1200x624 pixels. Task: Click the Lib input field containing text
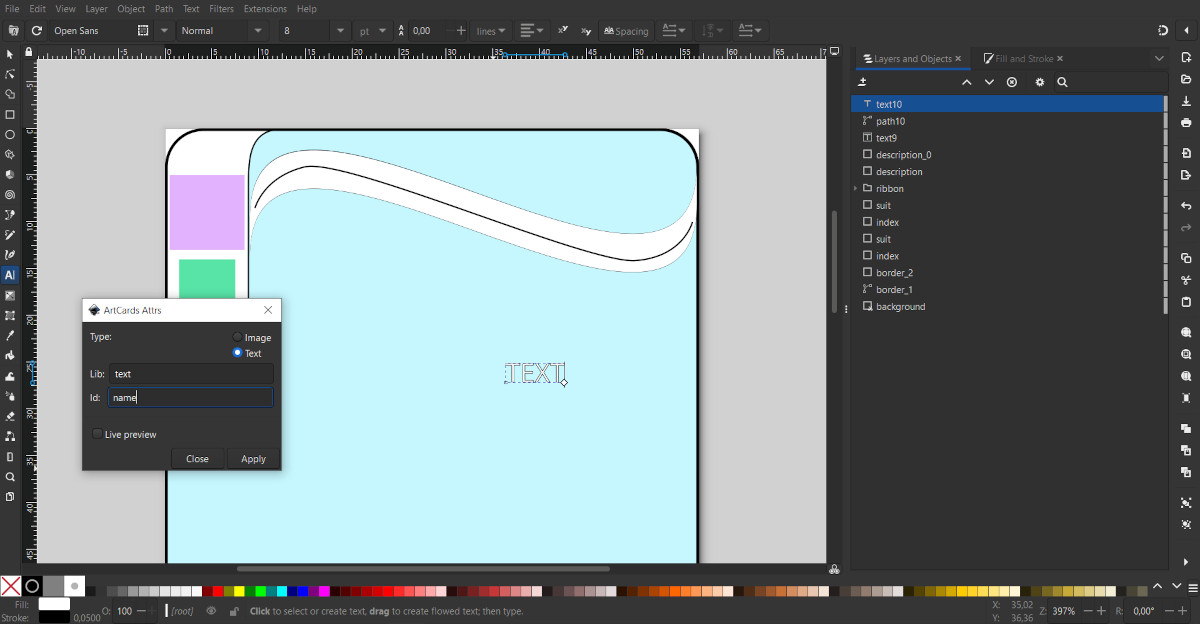190,374
